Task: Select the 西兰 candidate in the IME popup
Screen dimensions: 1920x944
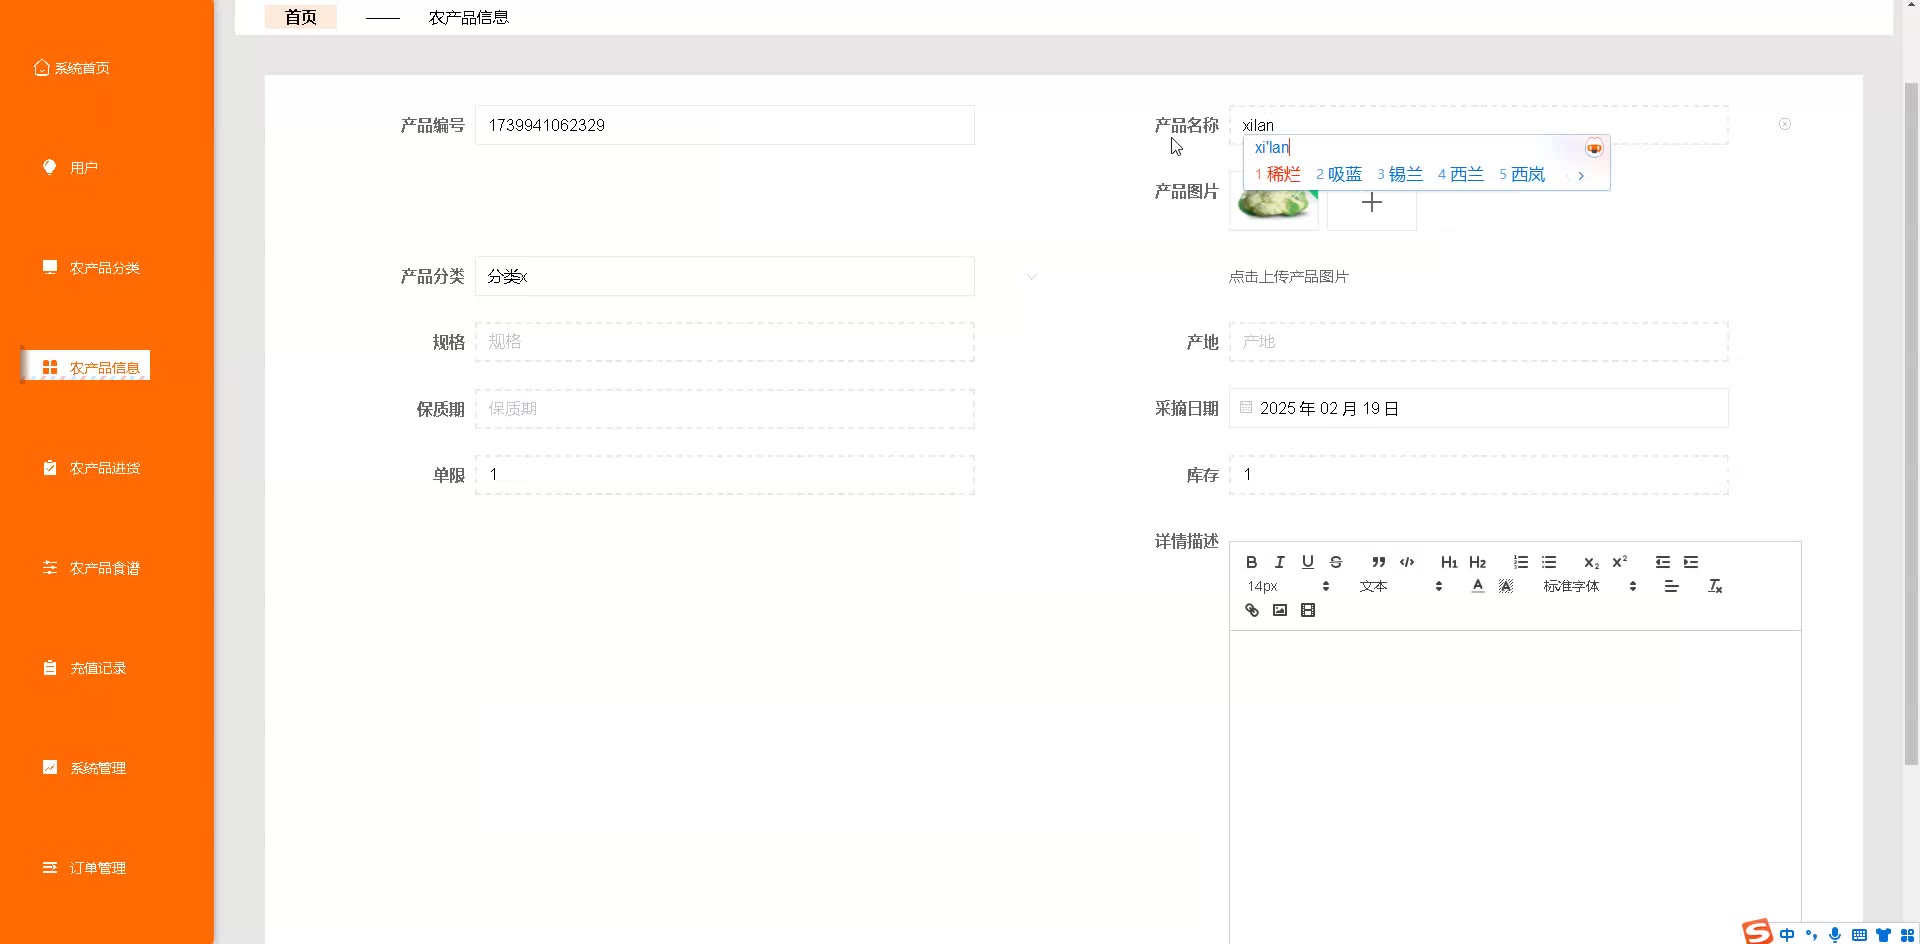Action: tap(1461, 174)
